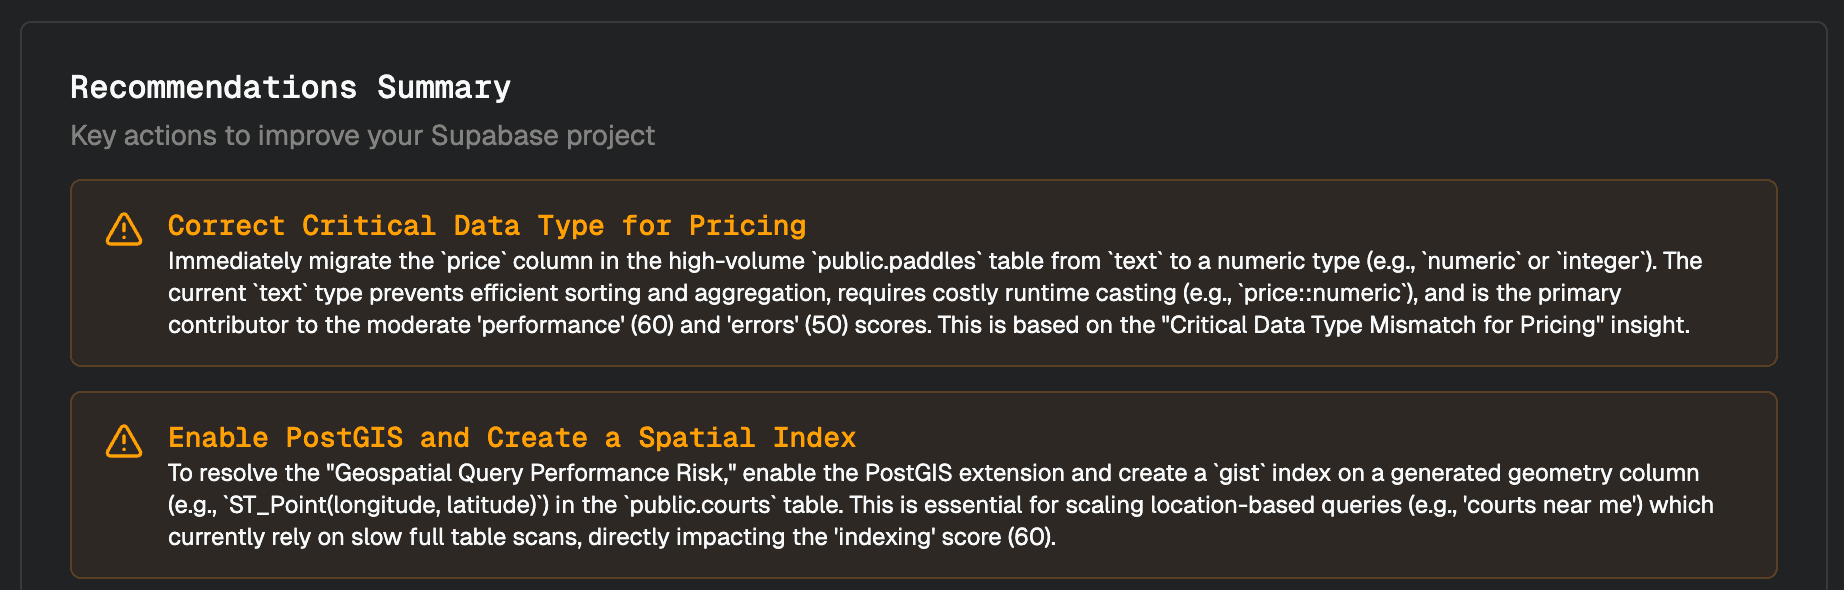Click the `public.paddles` table reference

pos(897,261)
